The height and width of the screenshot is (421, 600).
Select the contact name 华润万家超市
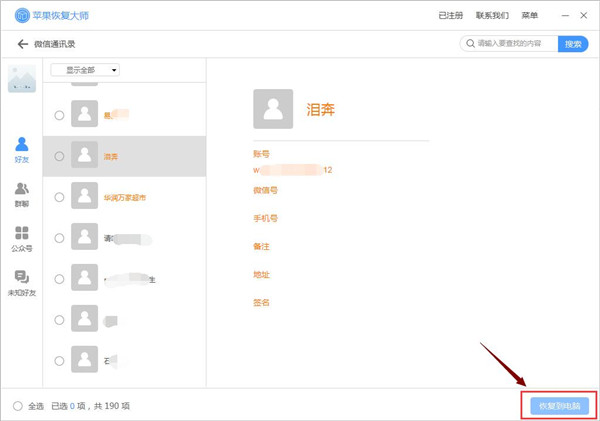(125, 197)
